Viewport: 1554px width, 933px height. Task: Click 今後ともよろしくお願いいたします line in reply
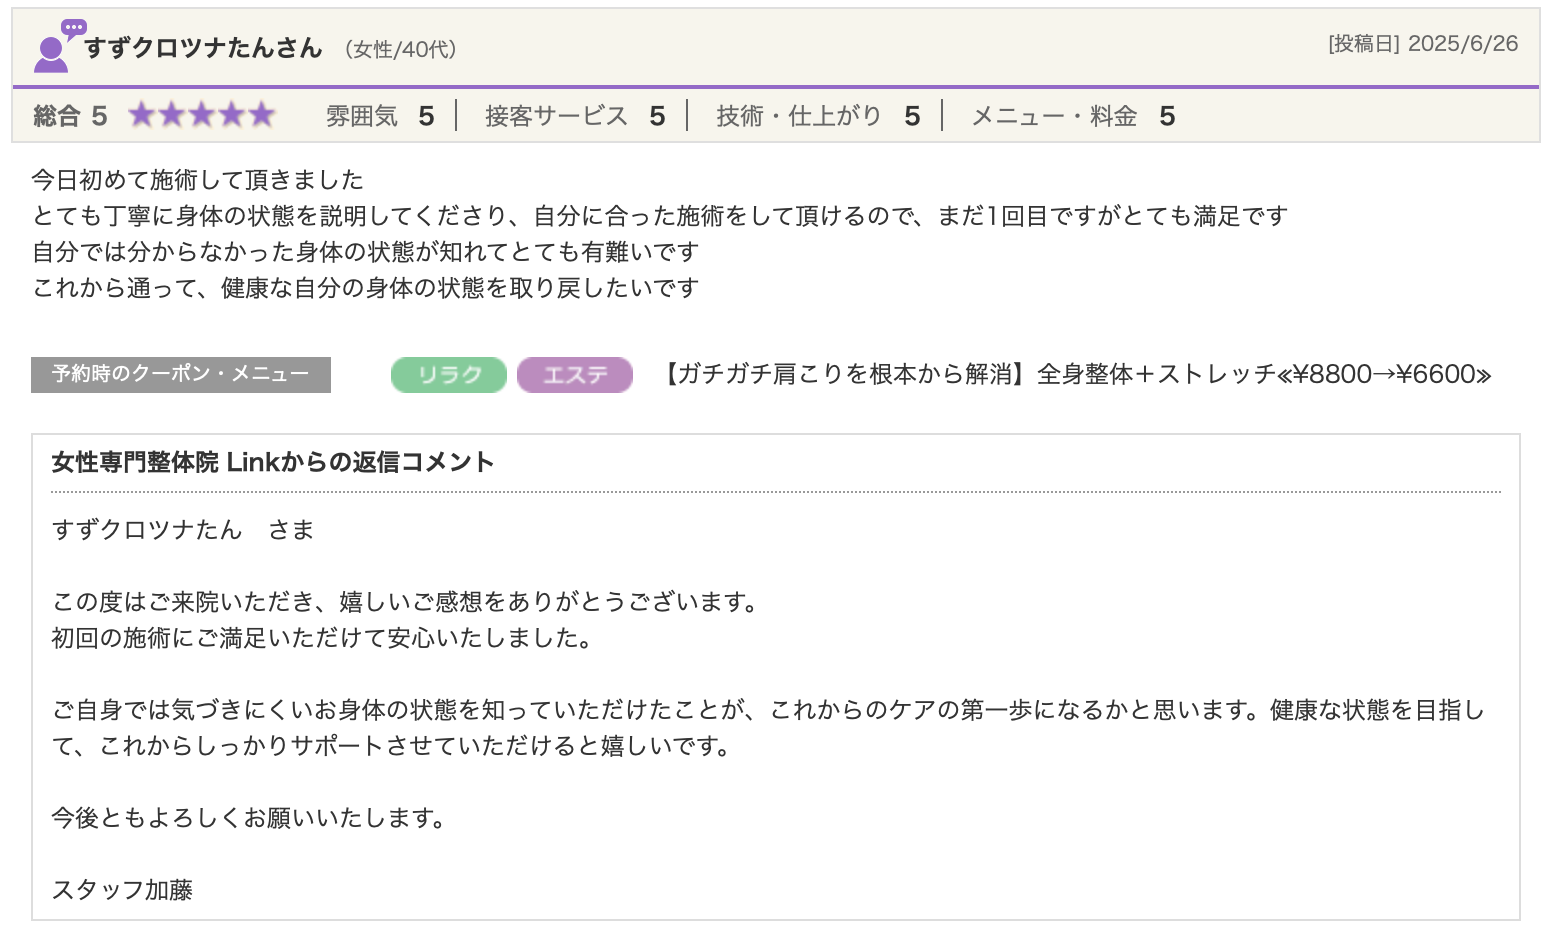(249, 818)
